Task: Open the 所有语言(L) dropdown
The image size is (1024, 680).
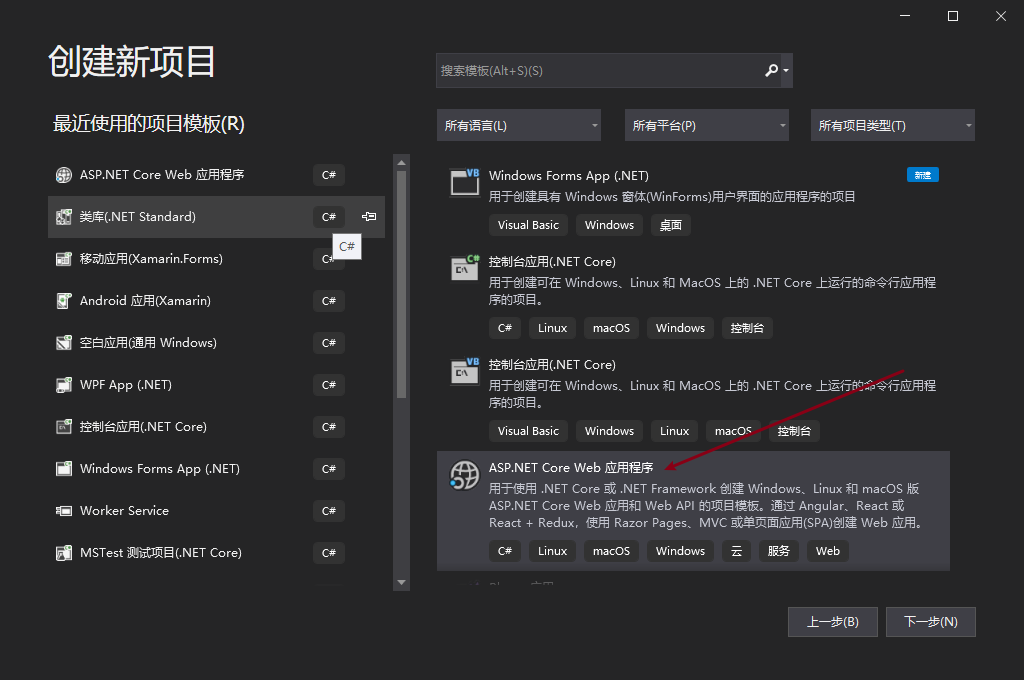Action: point(518,125)
